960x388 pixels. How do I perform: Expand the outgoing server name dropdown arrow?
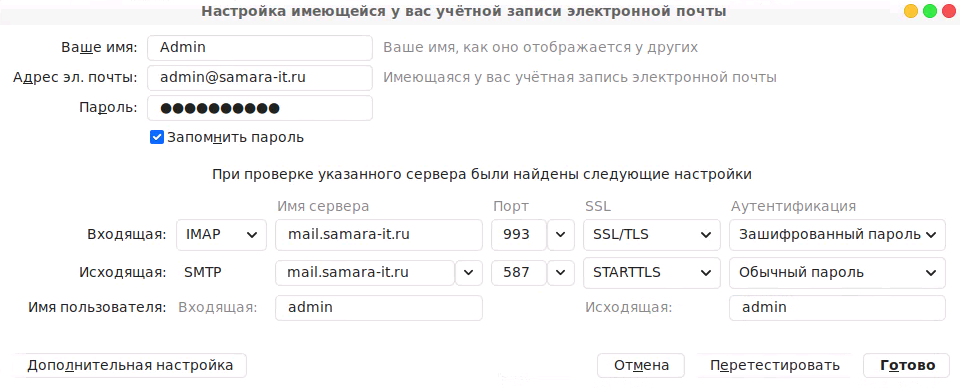[x=469, y=273]
